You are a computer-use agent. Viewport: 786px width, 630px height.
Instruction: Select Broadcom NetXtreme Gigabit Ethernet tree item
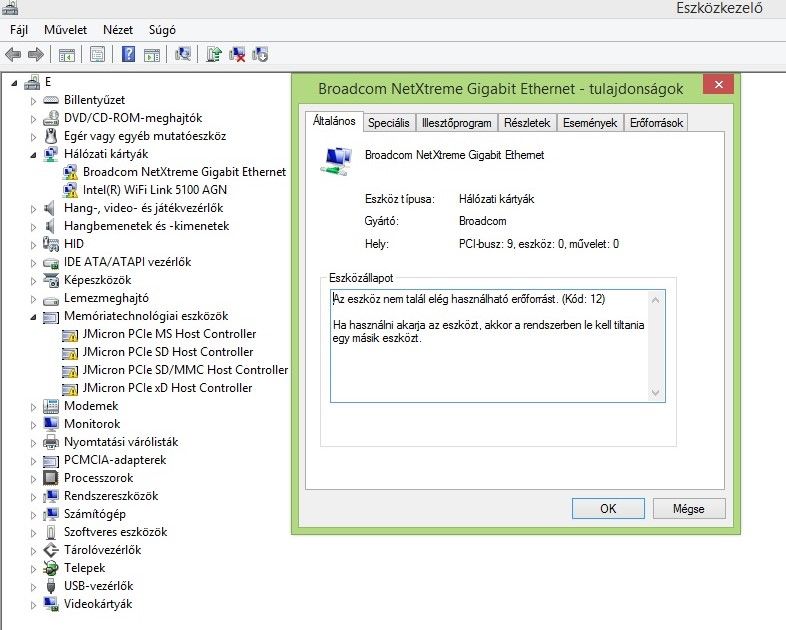[x=184, y=172]
